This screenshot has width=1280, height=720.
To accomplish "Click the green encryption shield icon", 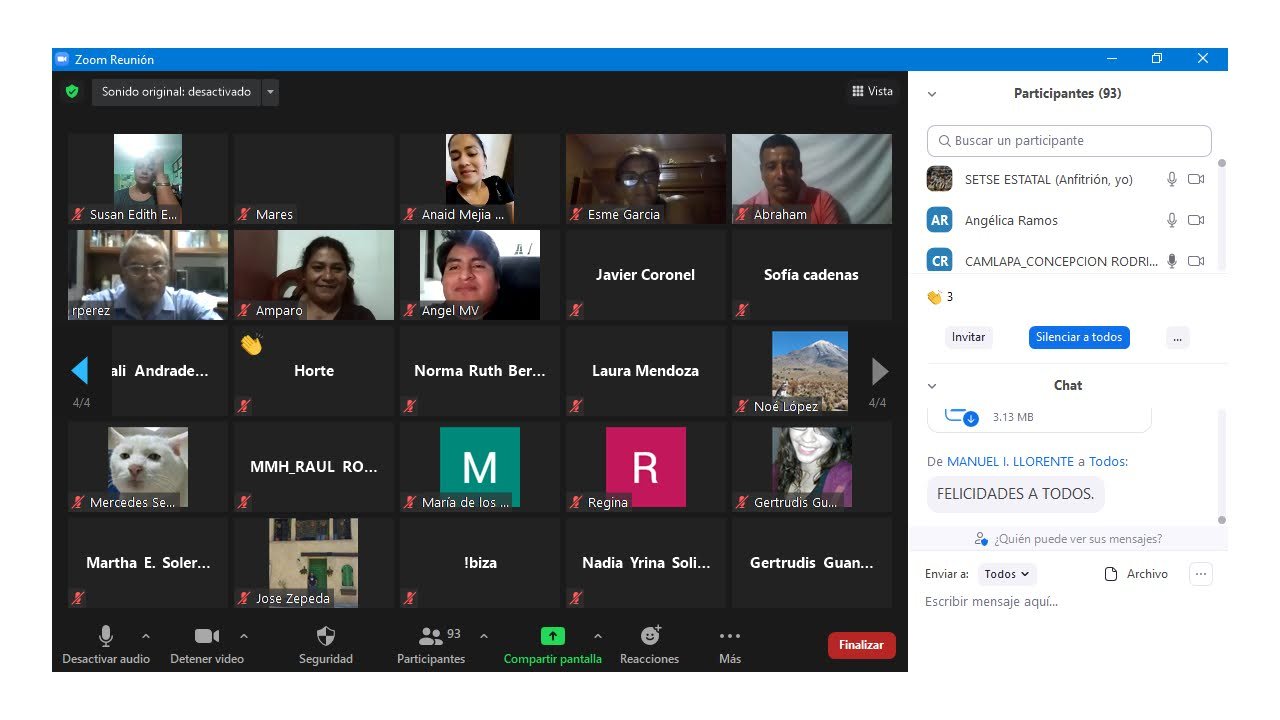I will (x=72, y=92).
